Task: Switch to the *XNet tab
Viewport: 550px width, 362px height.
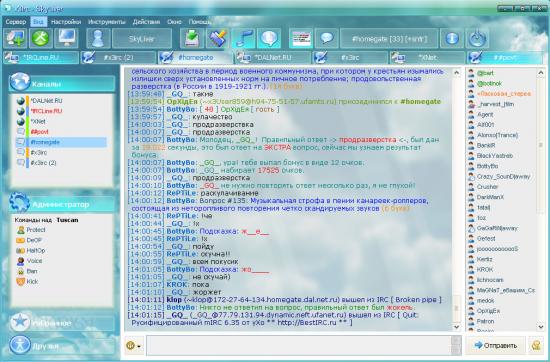Action: (x=428, y=58)
